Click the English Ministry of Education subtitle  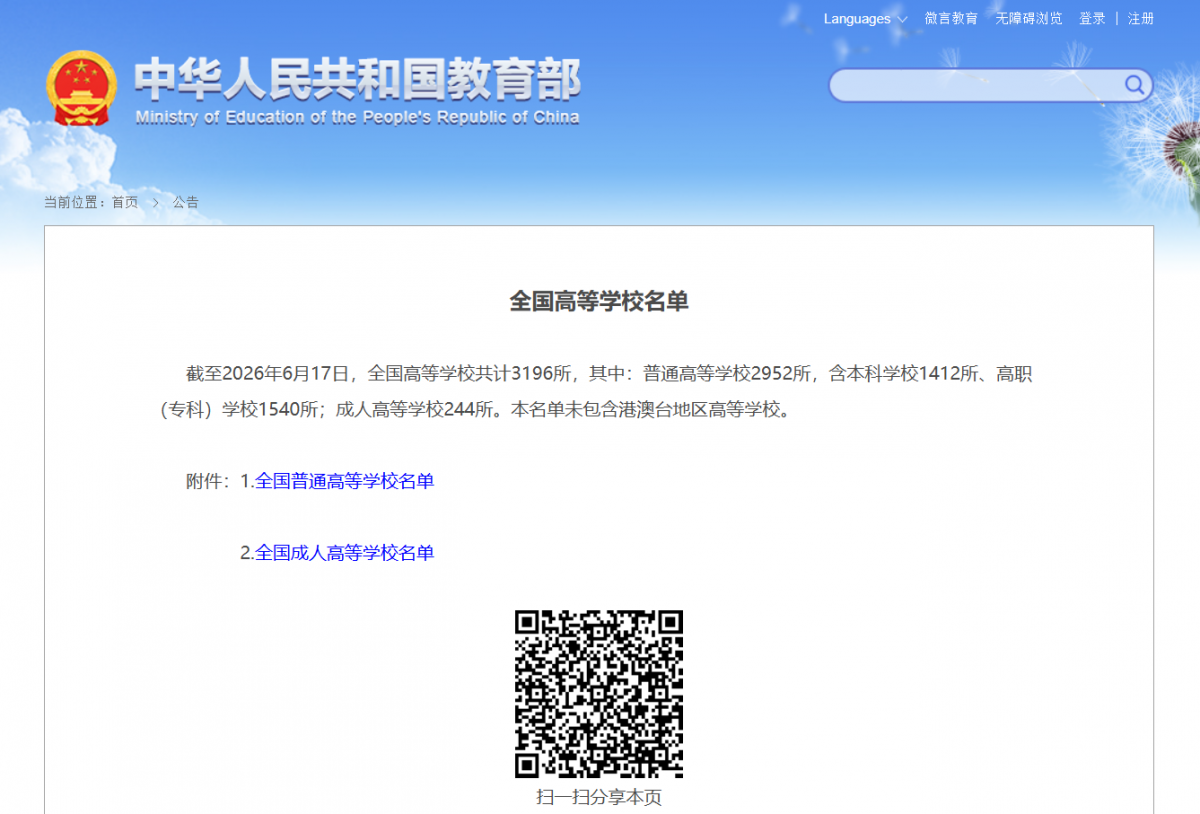[357, 117]
